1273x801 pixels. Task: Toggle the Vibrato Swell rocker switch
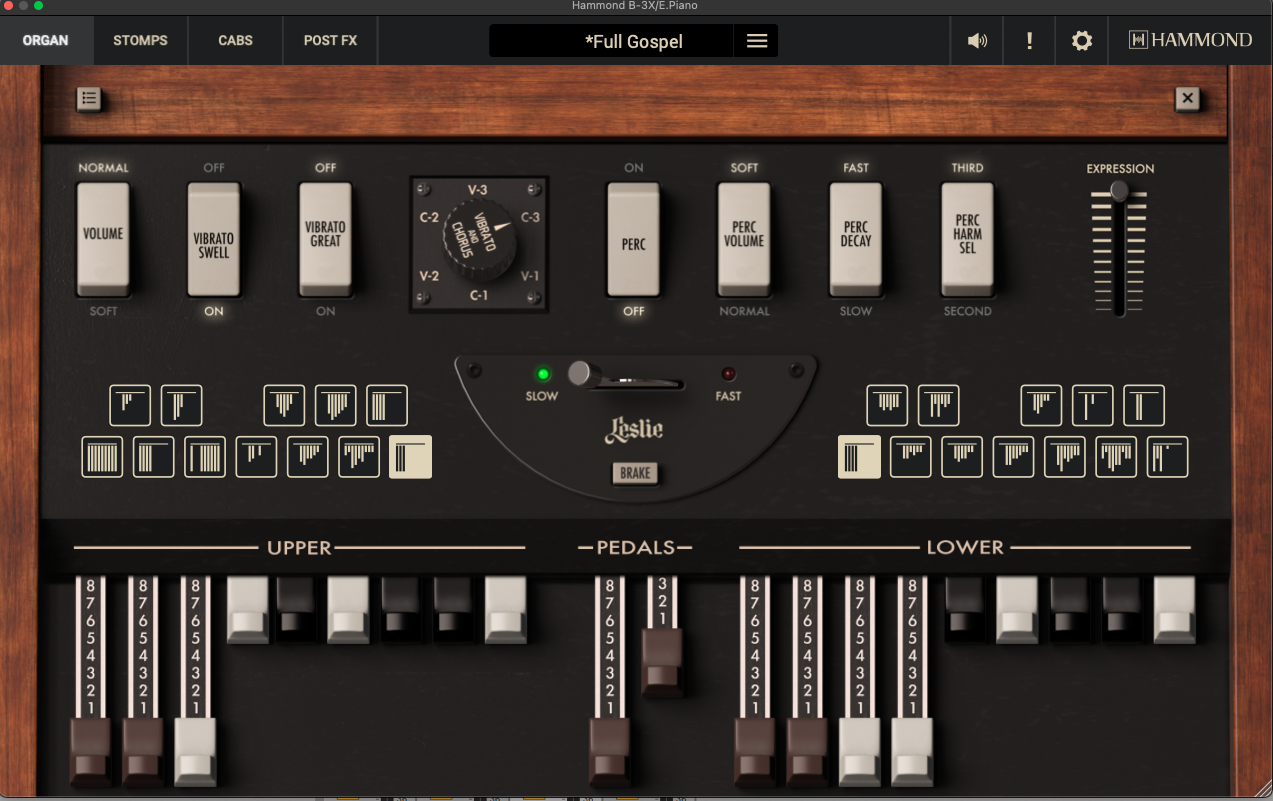[x=214, y=239]
